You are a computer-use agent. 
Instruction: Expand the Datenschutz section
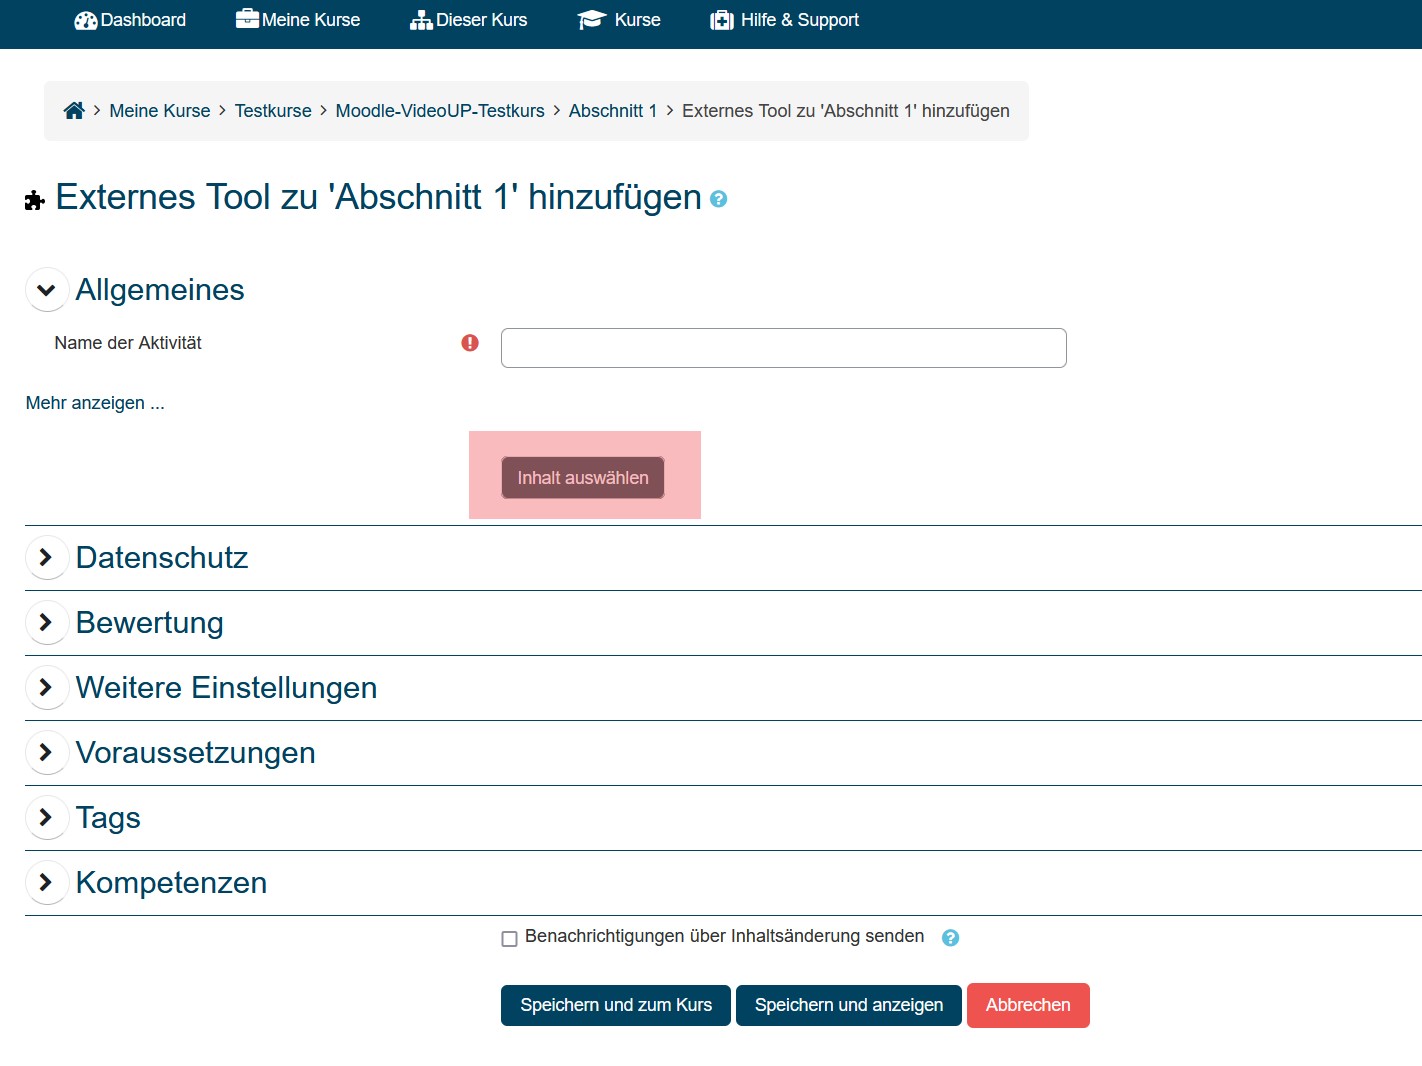[x=46, y=557]
